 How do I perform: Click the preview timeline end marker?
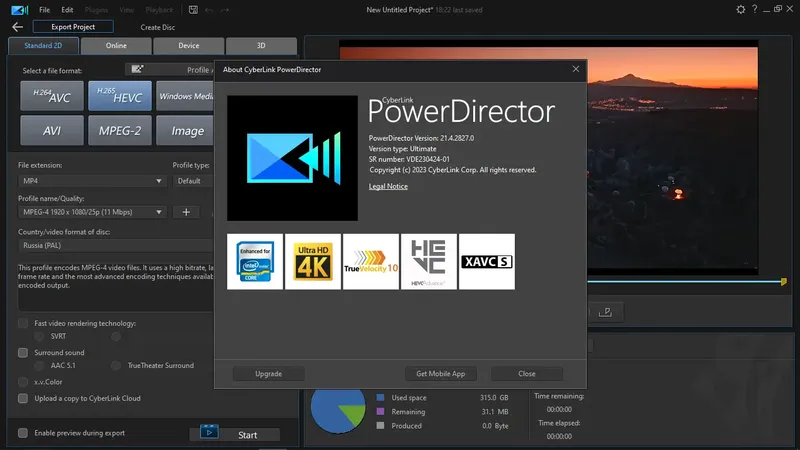pyautogui.click(x=784, y=282)
